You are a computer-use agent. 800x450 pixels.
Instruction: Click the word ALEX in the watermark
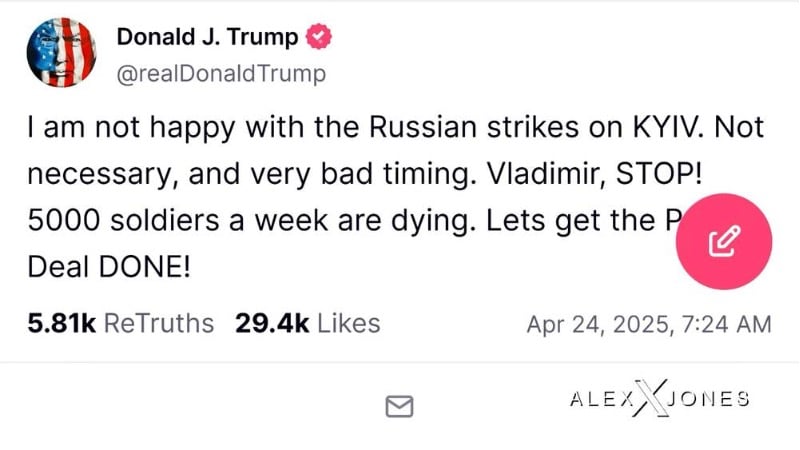point(601,400)
